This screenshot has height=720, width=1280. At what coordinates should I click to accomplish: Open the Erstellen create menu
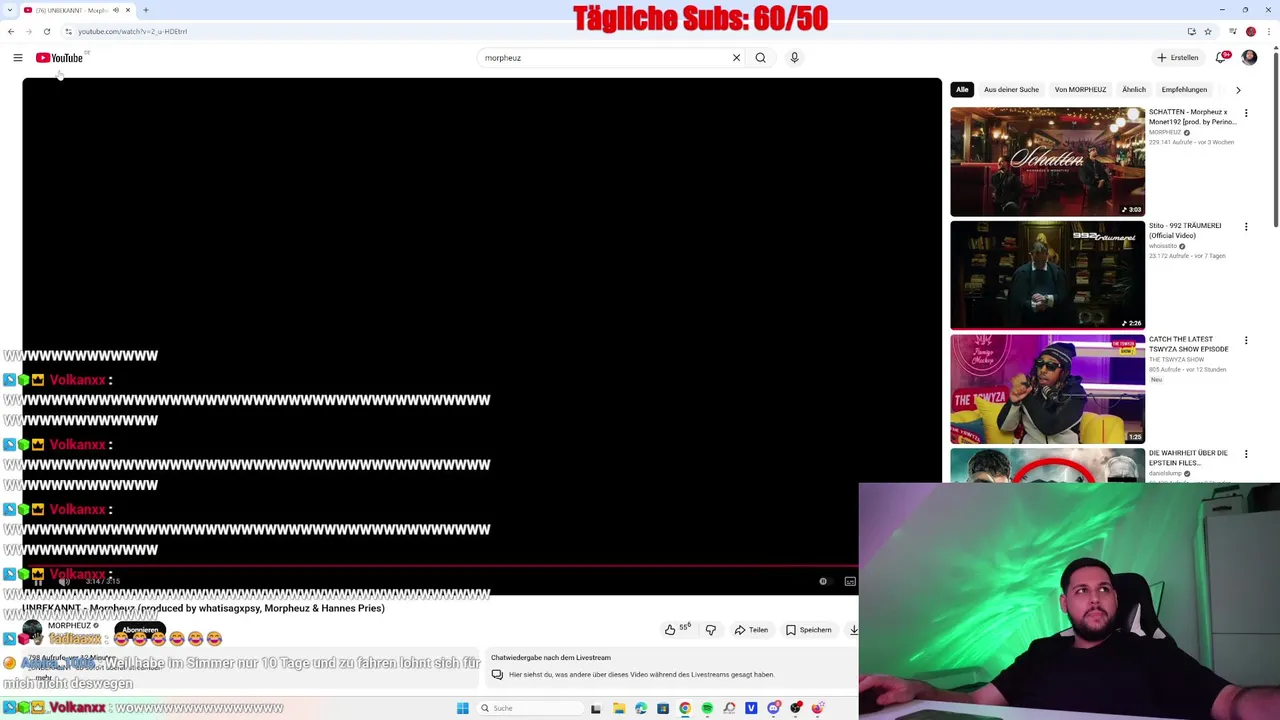coord(1178,58)
